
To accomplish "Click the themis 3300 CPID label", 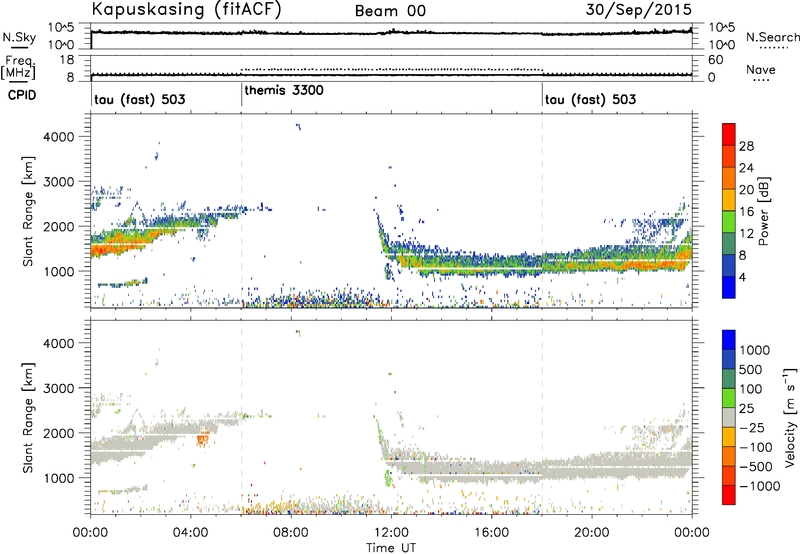I will 284,91.
